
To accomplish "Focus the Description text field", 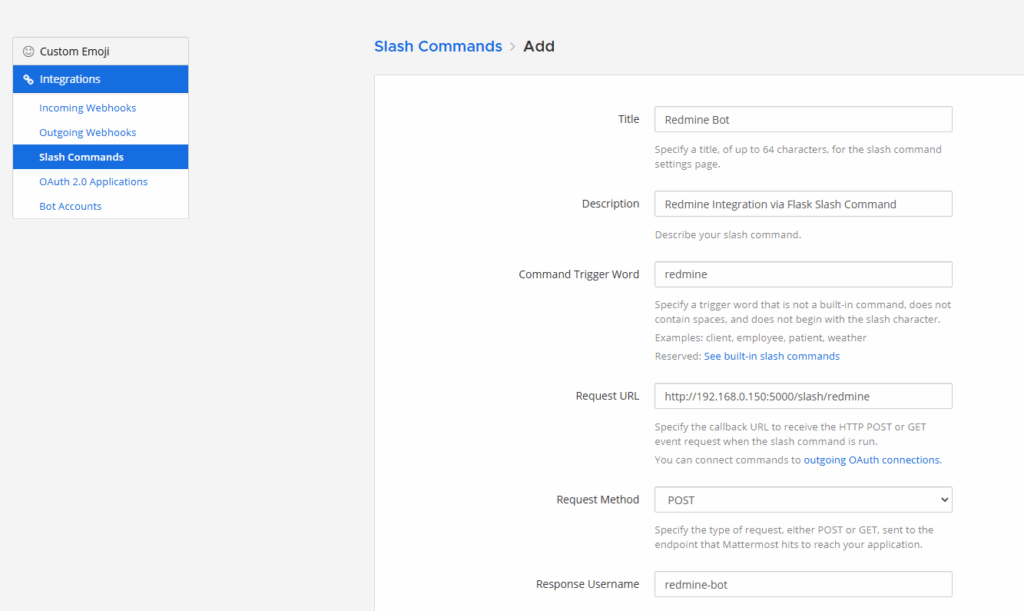I will coord(802,204).
